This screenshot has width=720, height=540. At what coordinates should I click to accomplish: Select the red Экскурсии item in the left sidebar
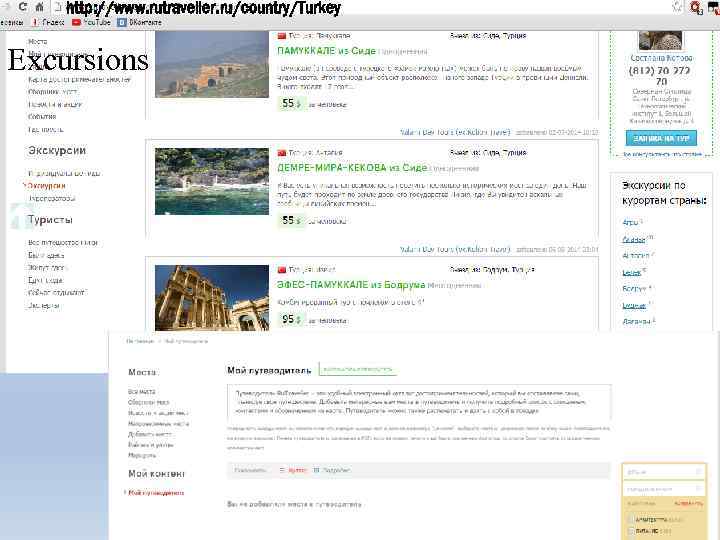coord(46,186)
